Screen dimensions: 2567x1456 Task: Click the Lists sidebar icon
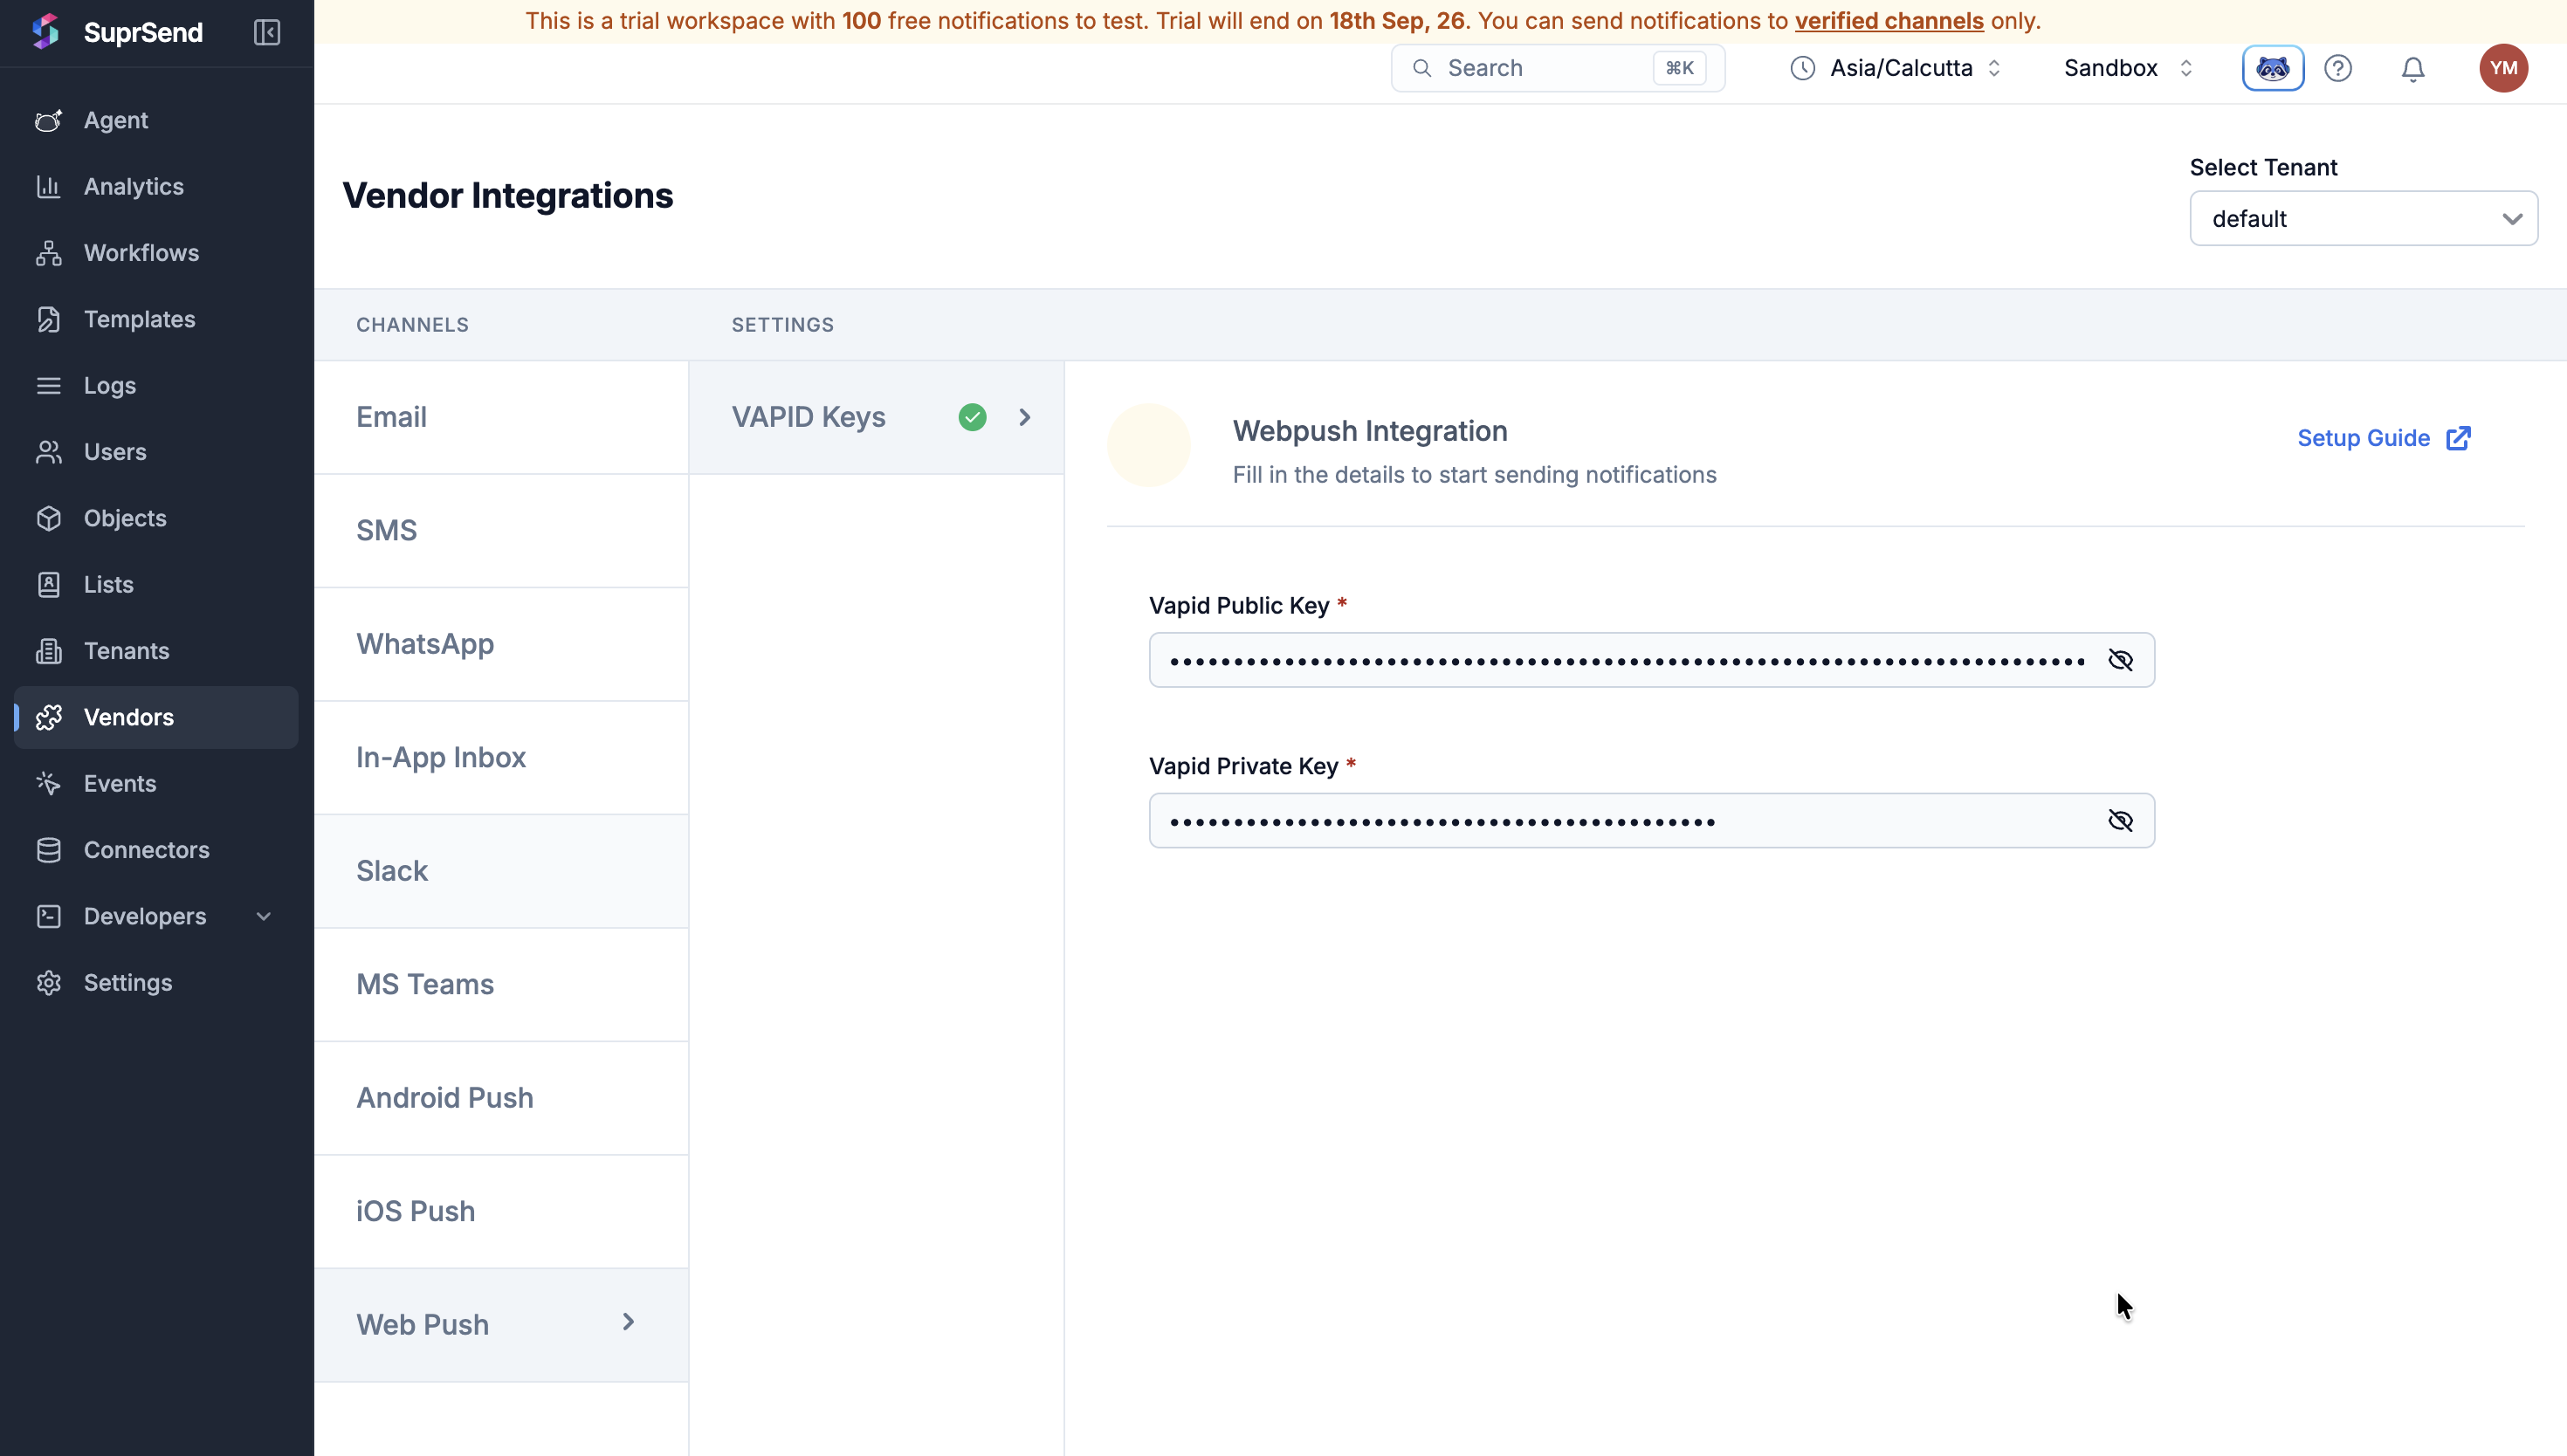(x=48, y=584)
